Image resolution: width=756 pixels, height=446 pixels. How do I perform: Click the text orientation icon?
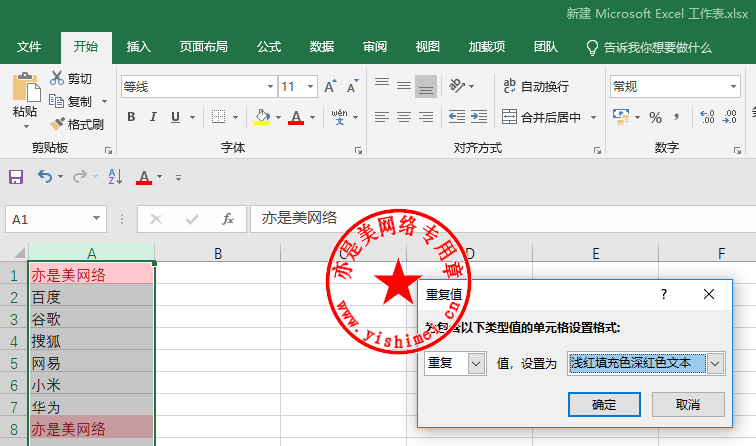coord(457,86)
